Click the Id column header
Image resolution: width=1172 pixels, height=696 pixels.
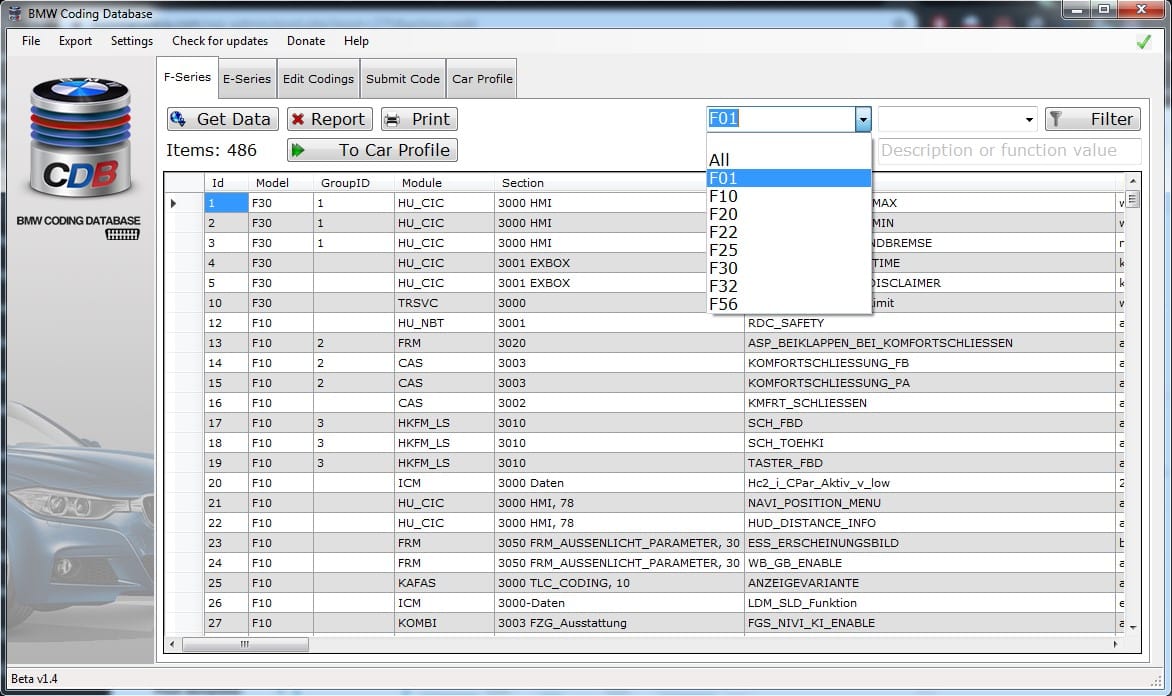(226, 182)
